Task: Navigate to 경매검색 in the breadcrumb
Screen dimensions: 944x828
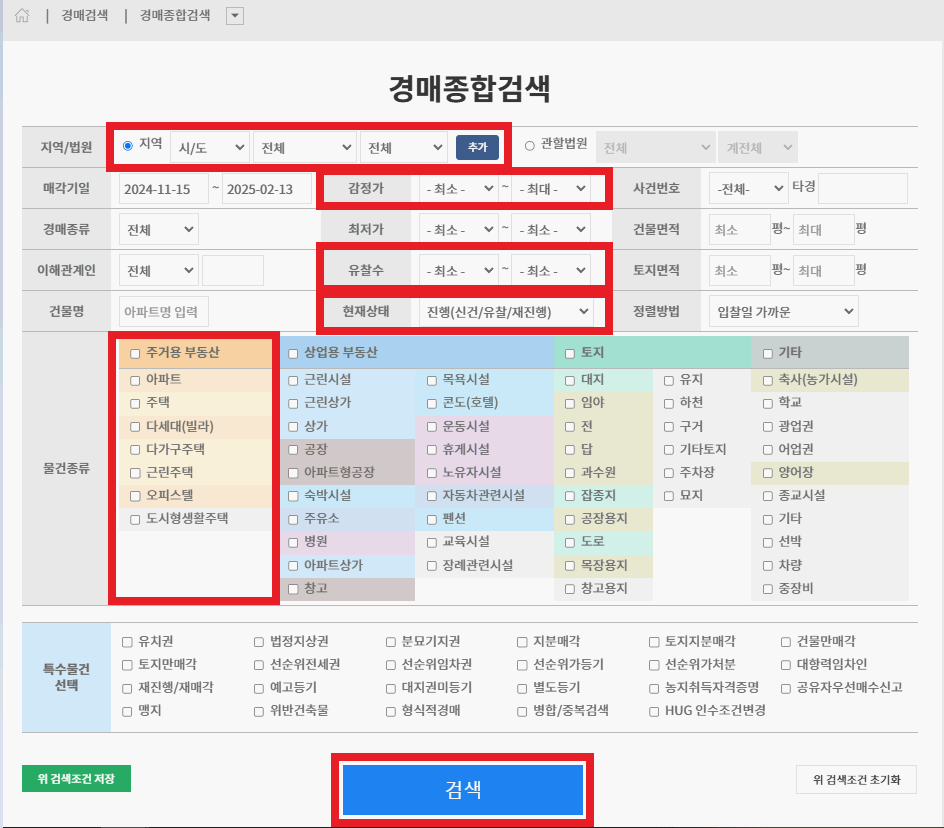Action: click(x=82, y=15)
